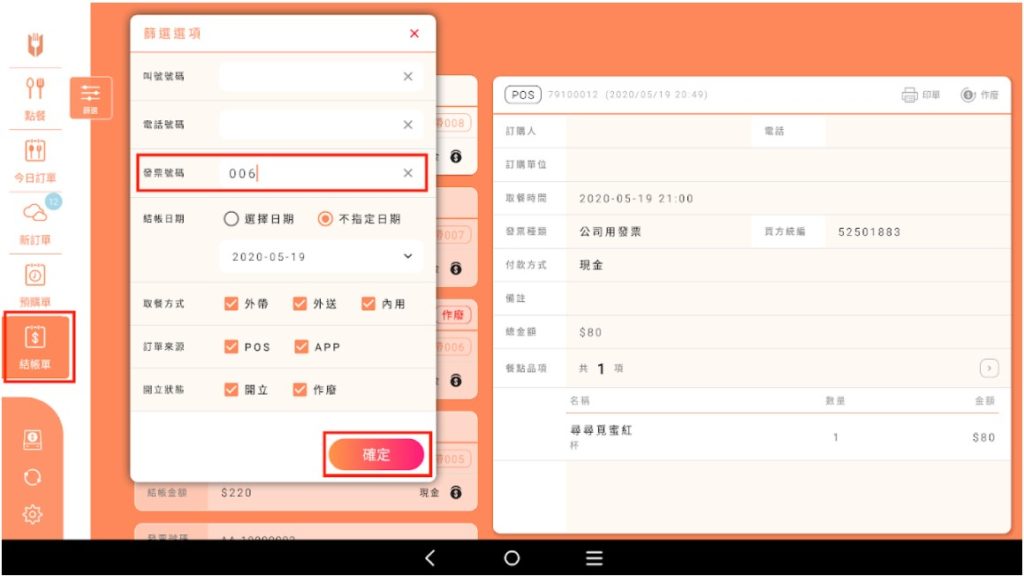Open the 點餐 ordering page in sidebar
This screenshot has width=1024, height=576.
click(35, 97)
